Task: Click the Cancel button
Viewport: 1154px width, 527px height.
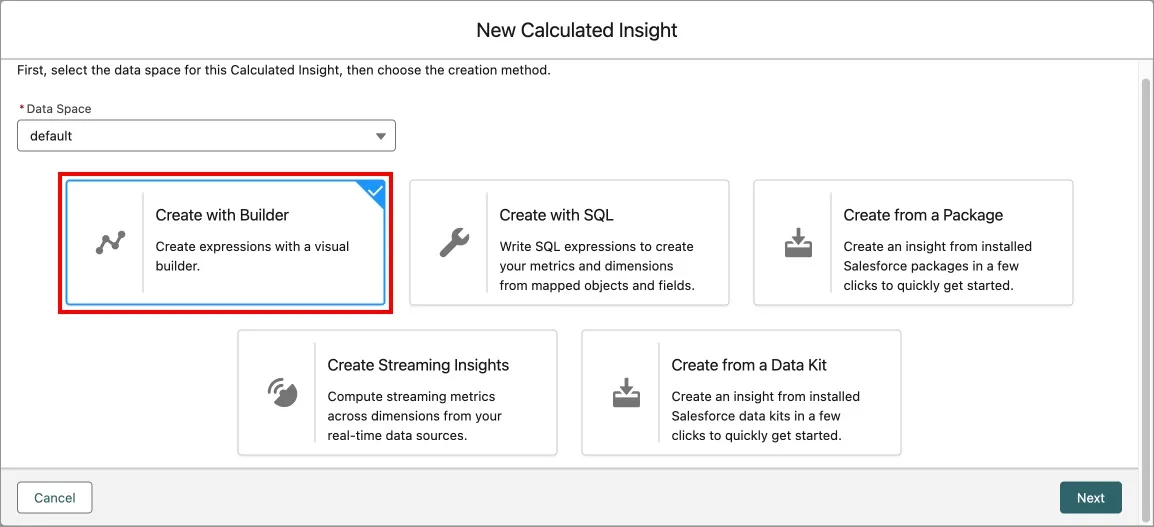Action: click(55, 497)
